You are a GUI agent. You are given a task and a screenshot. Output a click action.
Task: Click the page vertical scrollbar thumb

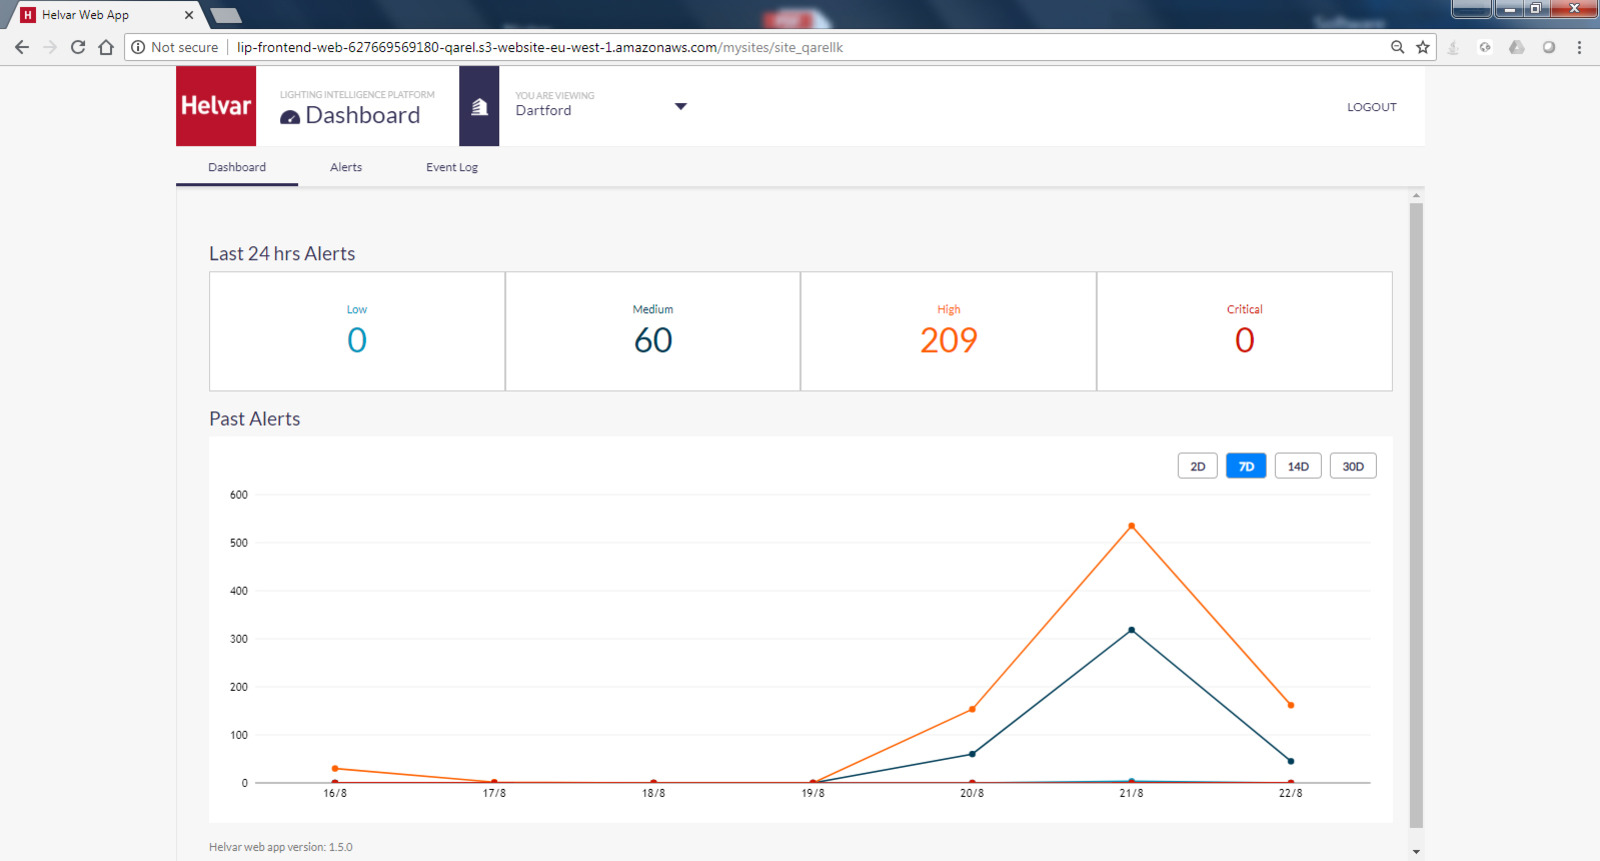coord(1416,515)
